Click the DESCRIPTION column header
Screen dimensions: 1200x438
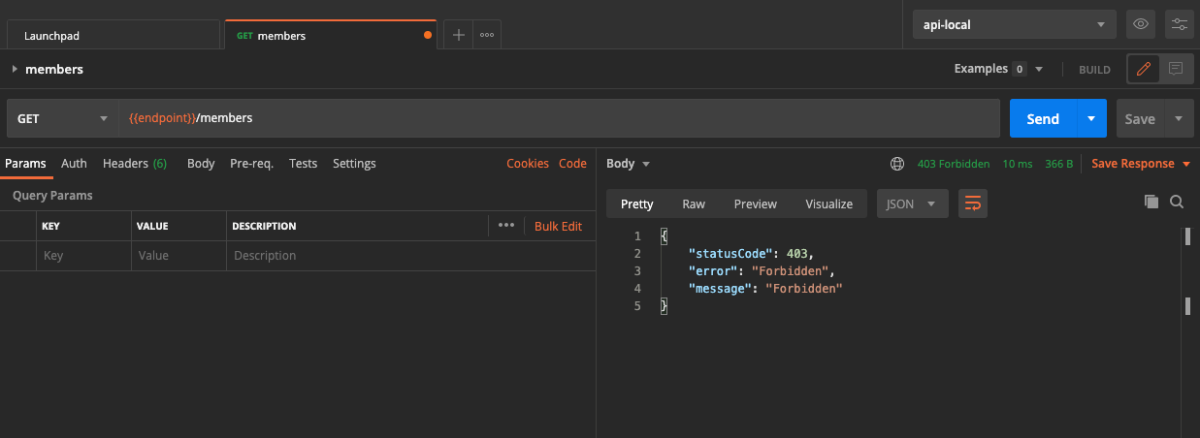click(264, 226)
